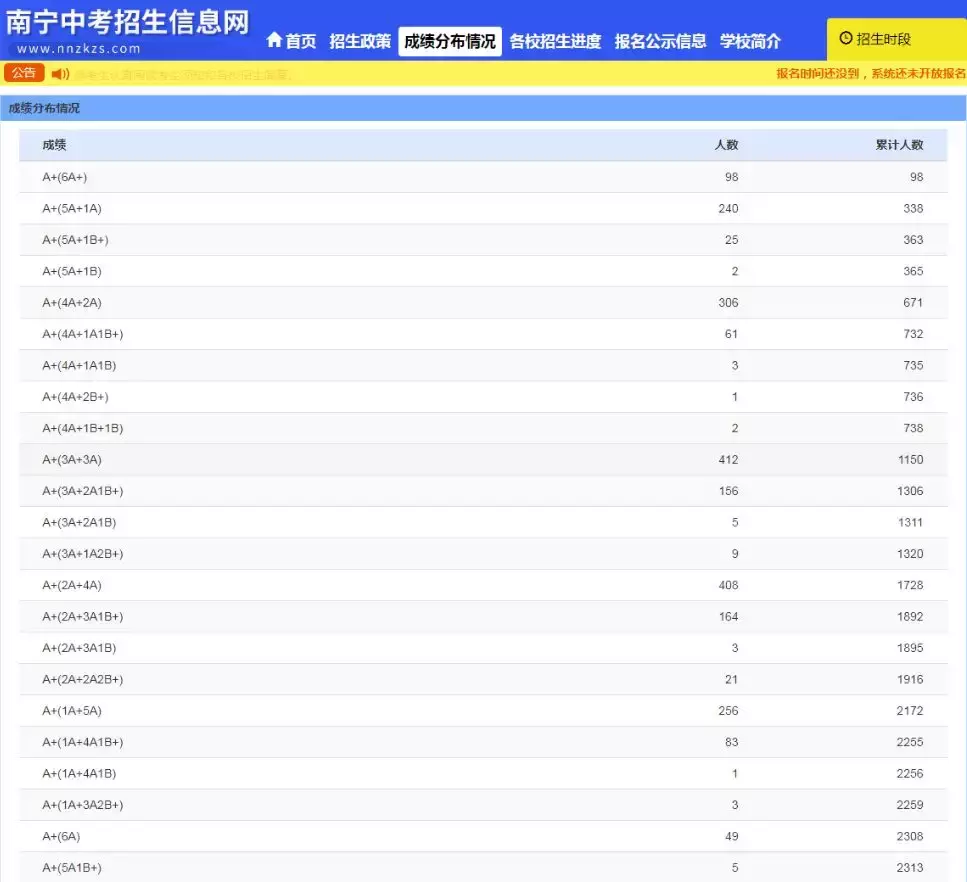Click the 成绩分布情况 blue section header
The width and height of the screenshot is (967, 882).
coord(43,108)
